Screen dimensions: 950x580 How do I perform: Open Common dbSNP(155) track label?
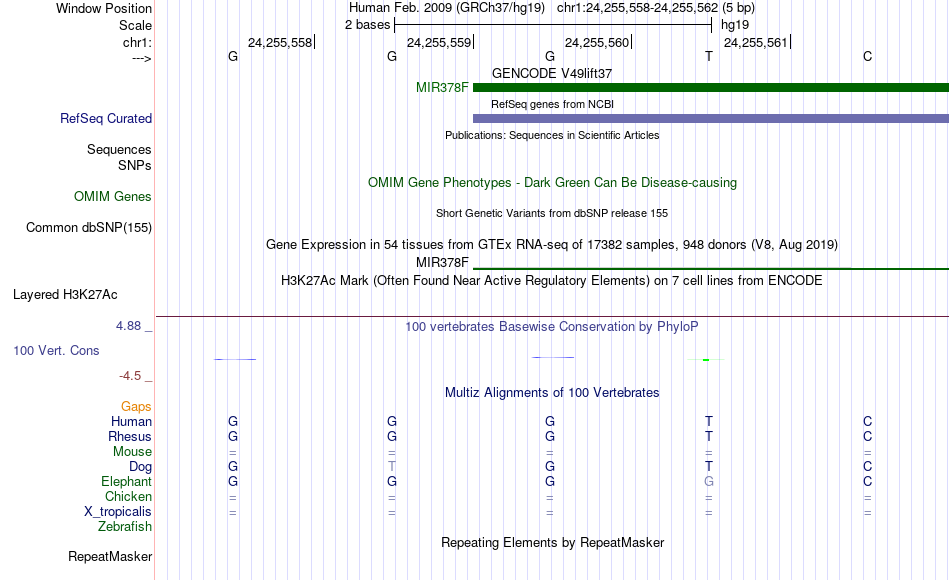point(89,227)
